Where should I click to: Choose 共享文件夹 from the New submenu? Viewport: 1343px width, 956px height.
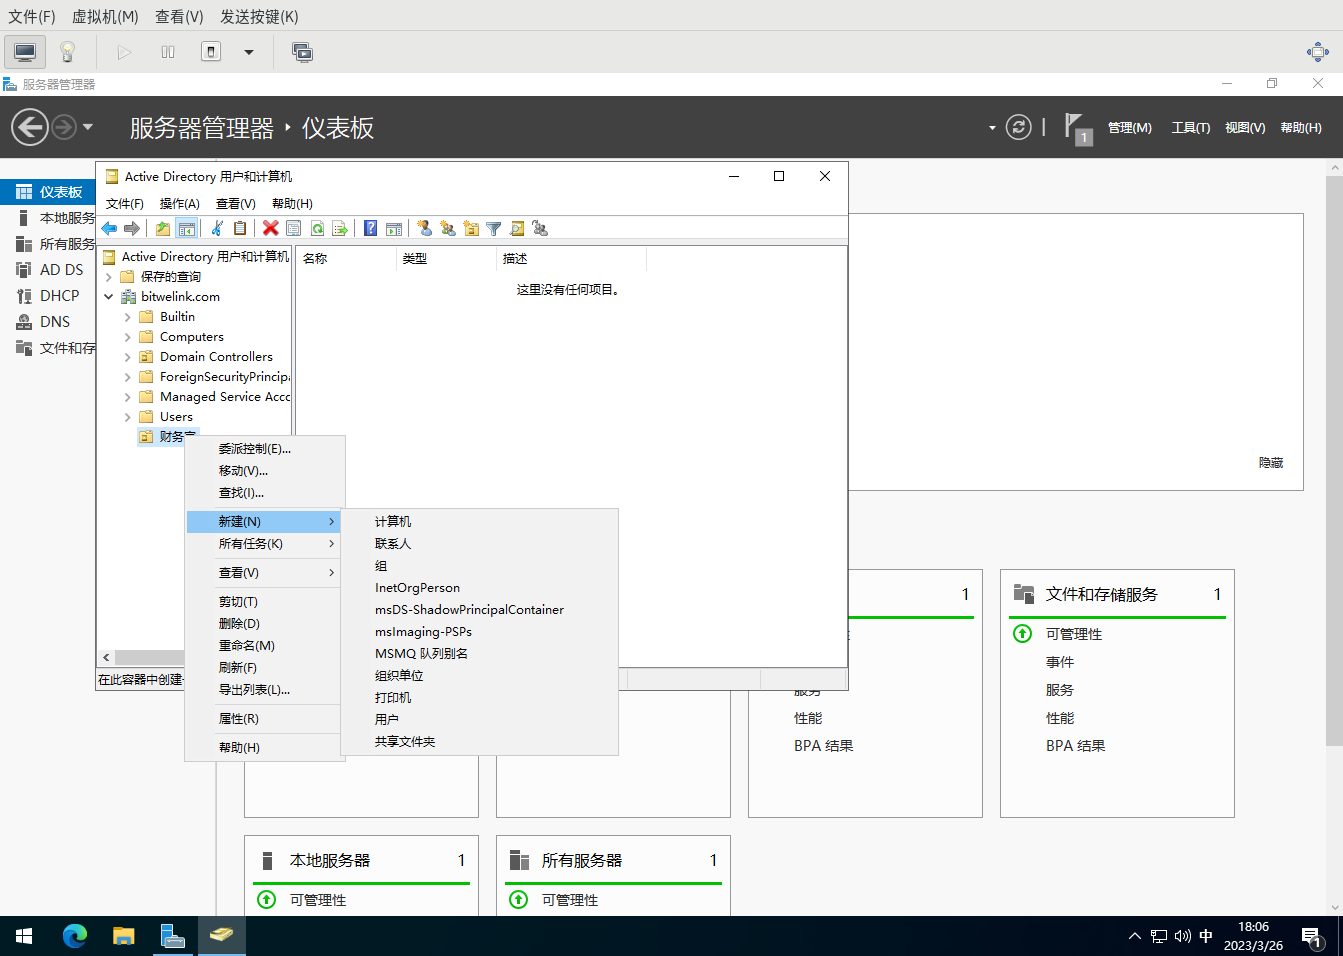point(405,742)
